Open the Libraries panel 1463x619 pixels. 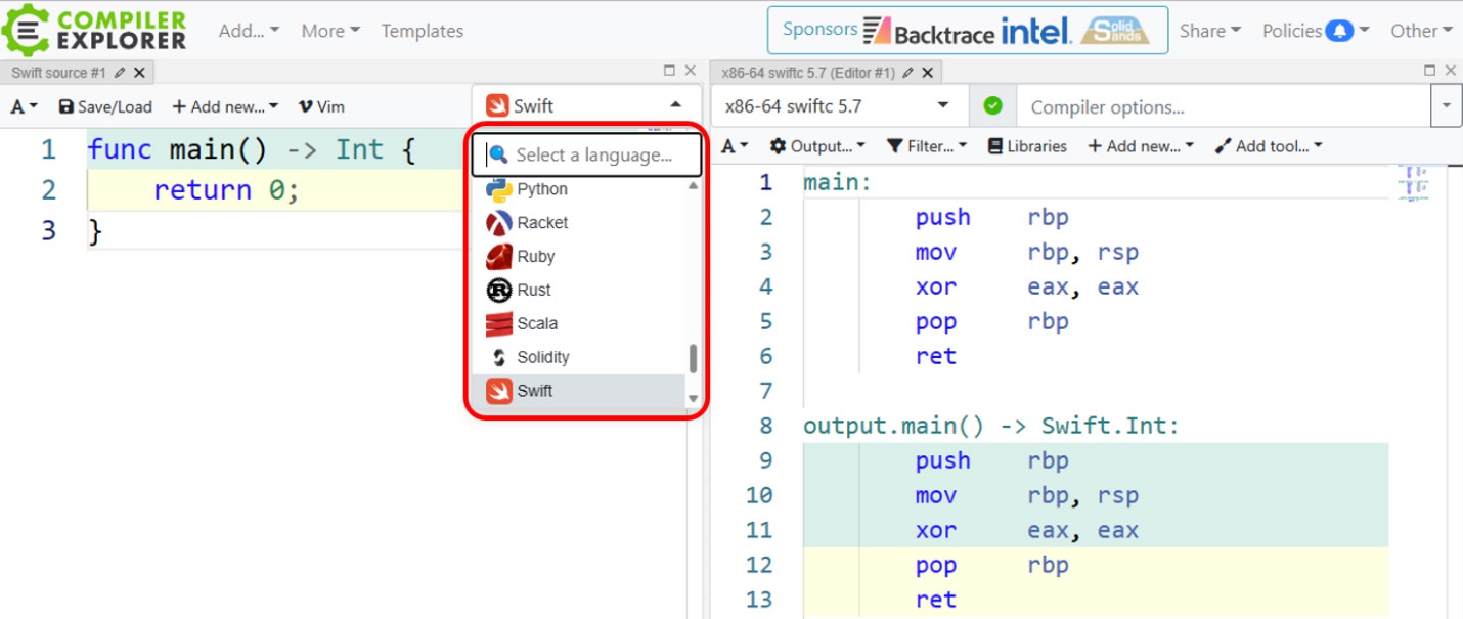tap(1027, 146)
